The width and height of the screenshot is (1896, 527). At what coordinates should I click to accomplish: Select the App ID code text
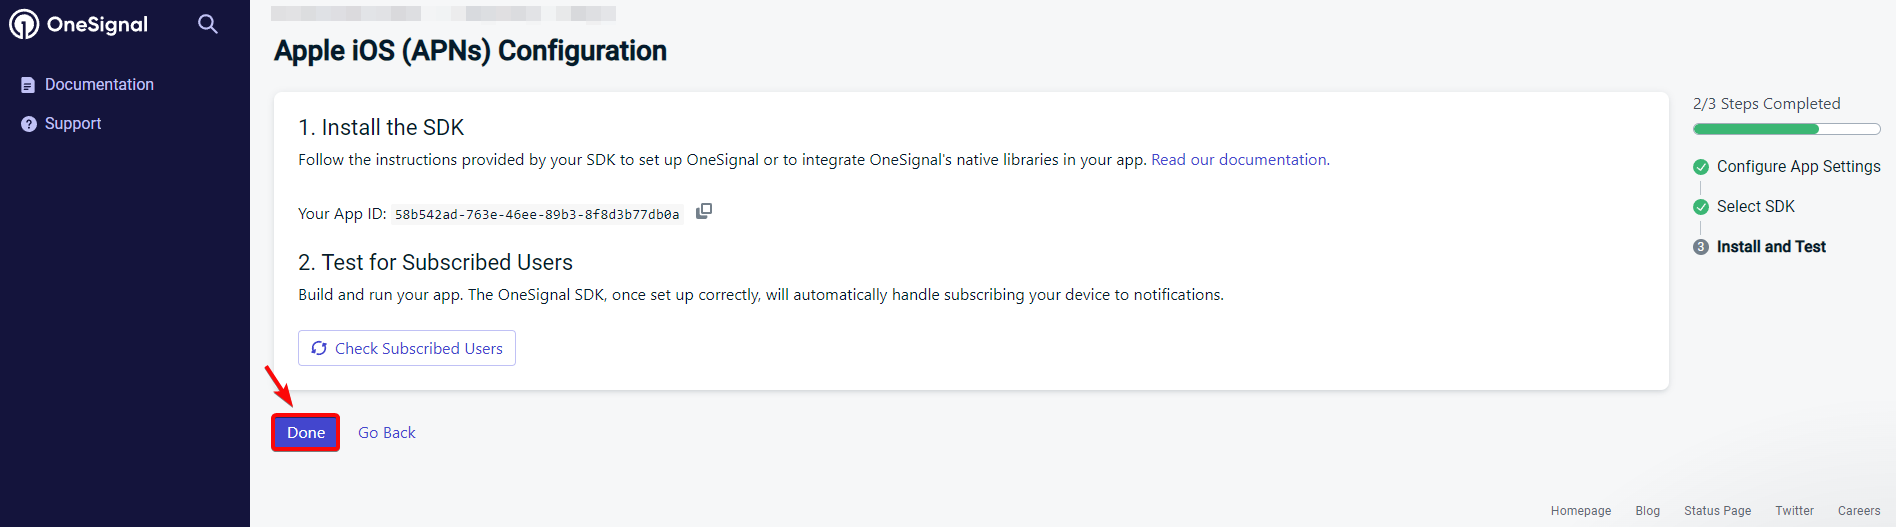pos(537,214)
